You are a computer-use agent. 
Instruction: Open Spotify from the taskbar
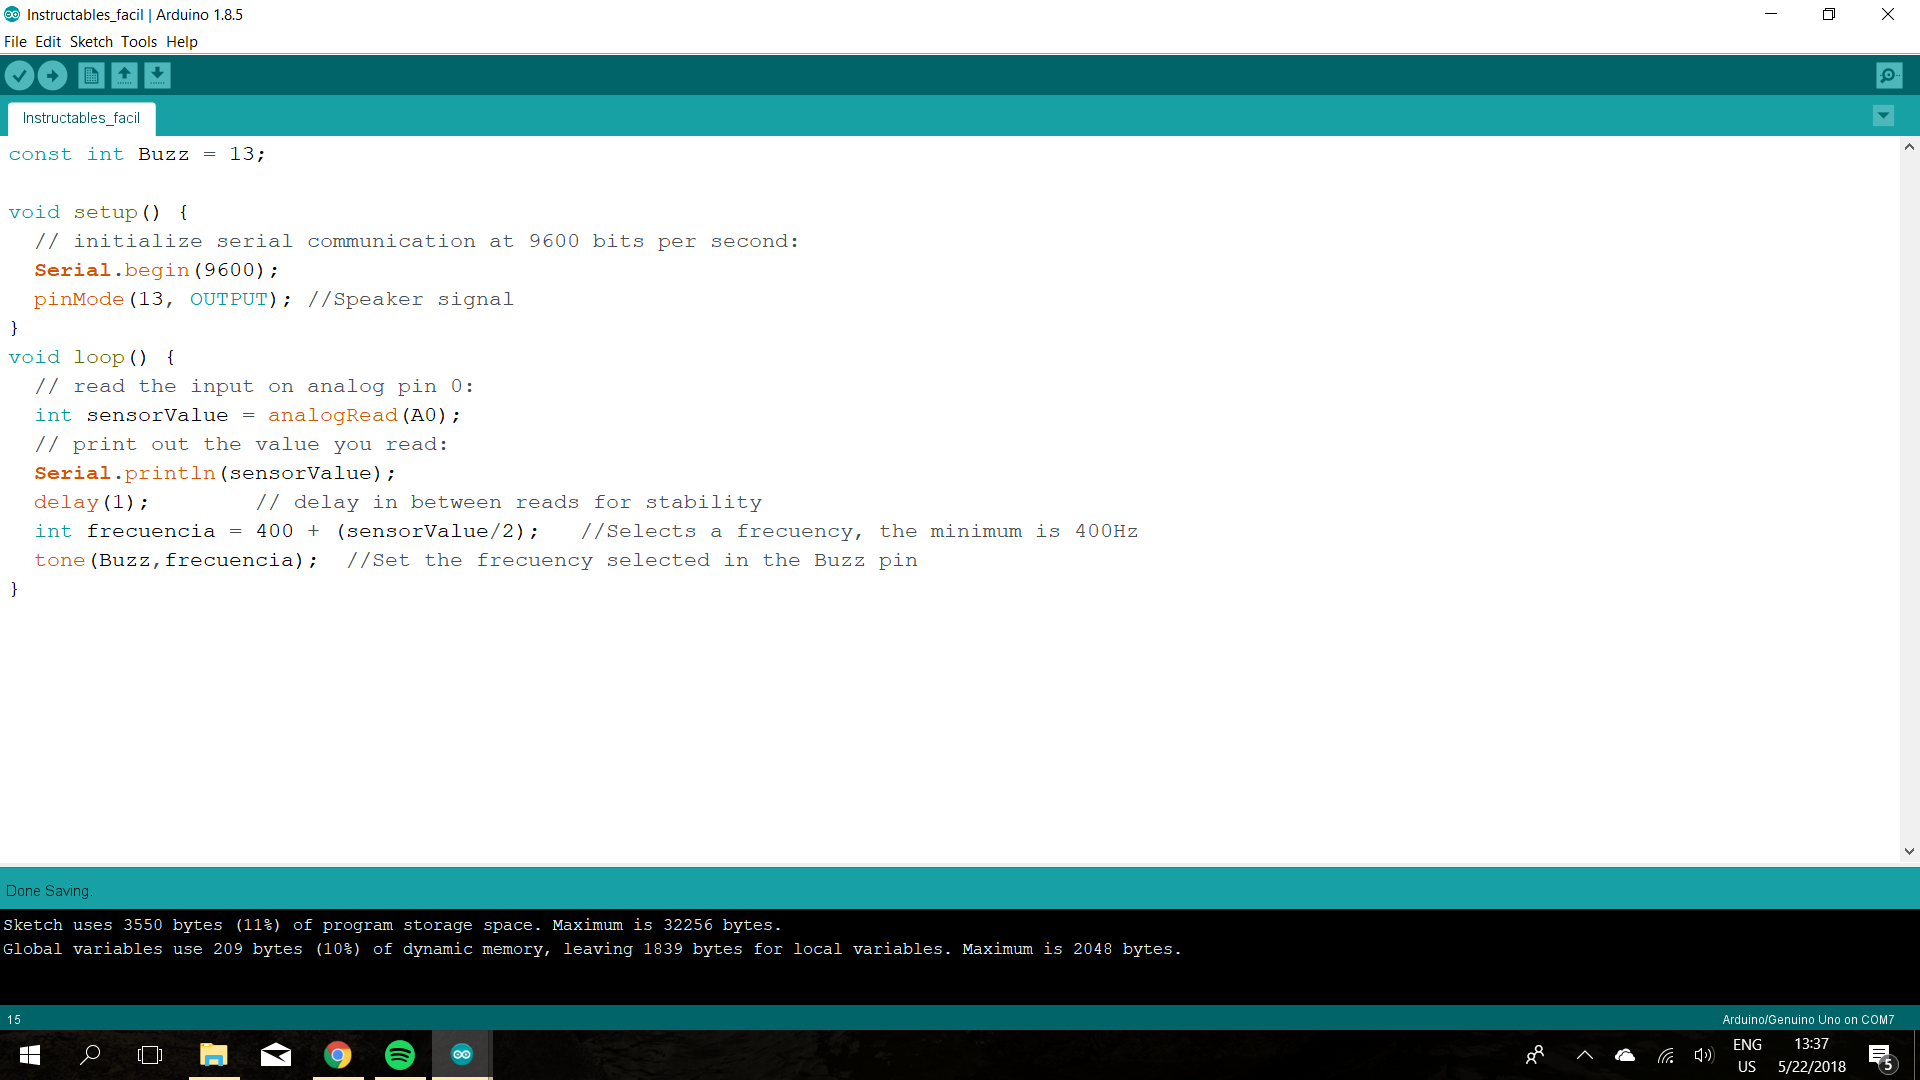[x=400, y=1054]
